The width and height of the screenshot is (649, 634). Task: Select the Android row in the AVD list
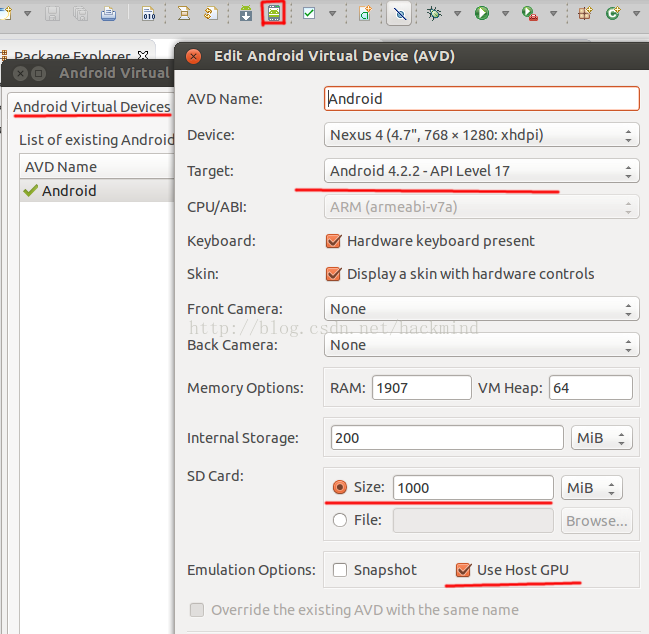(97, 191)
